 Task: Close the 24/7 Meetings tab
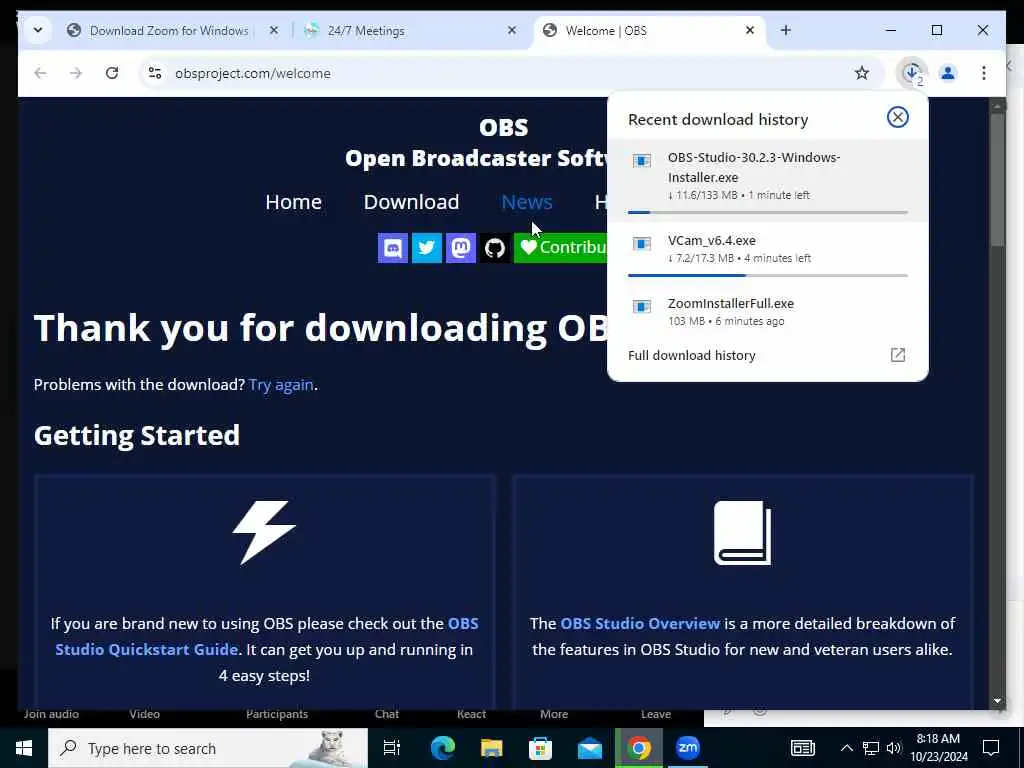[x=512, y=30]
